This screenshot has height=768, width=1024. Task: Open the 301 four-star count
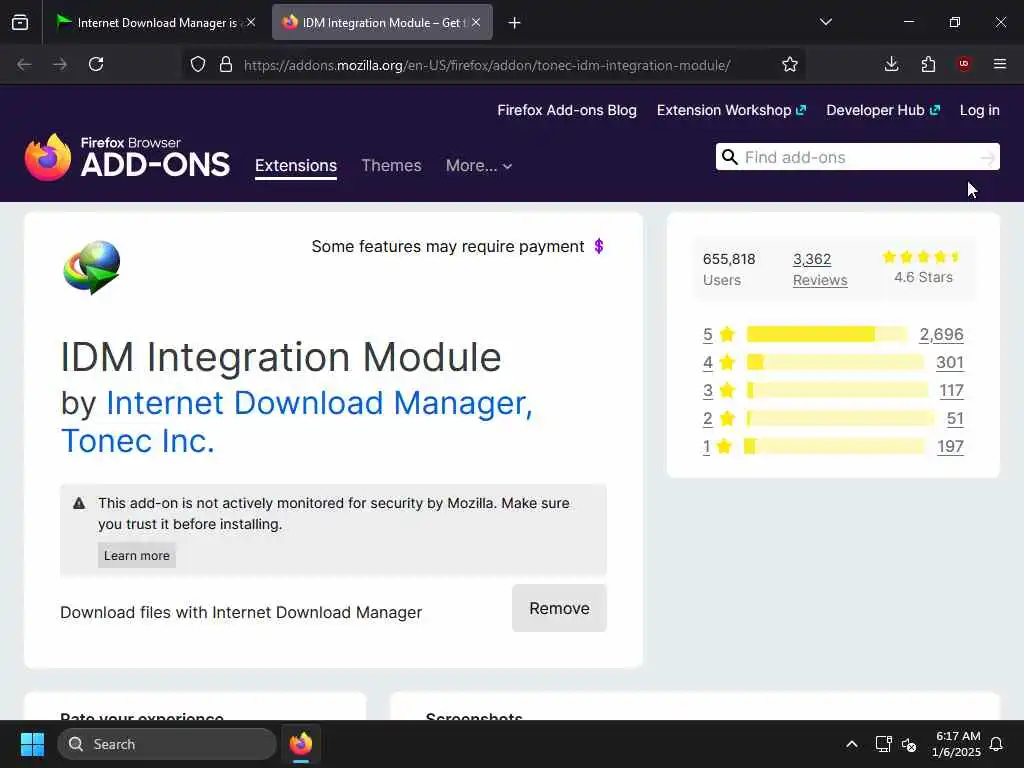pyautogui.click(x=950, y=362)
